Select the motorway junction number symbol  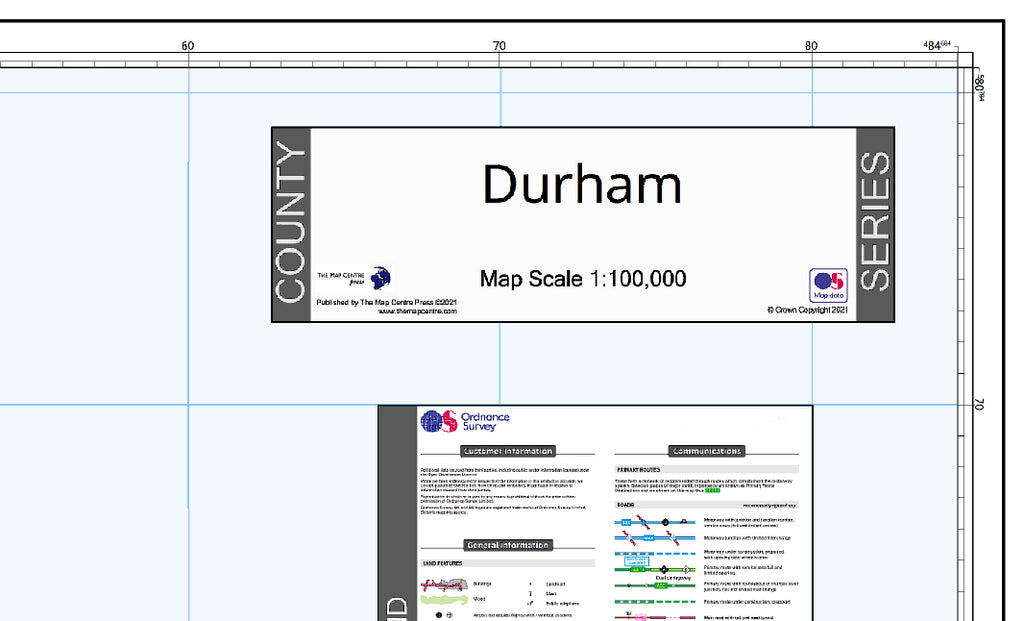click(x=665, y=521)
